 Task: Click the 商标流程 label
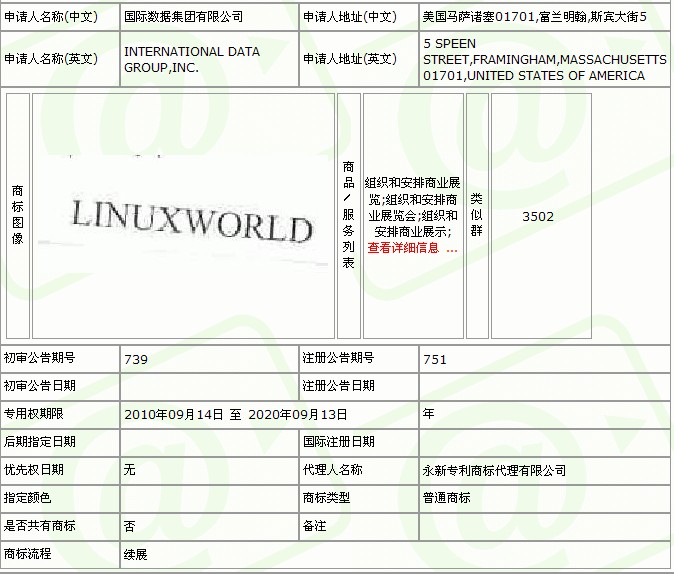[28, 554]
